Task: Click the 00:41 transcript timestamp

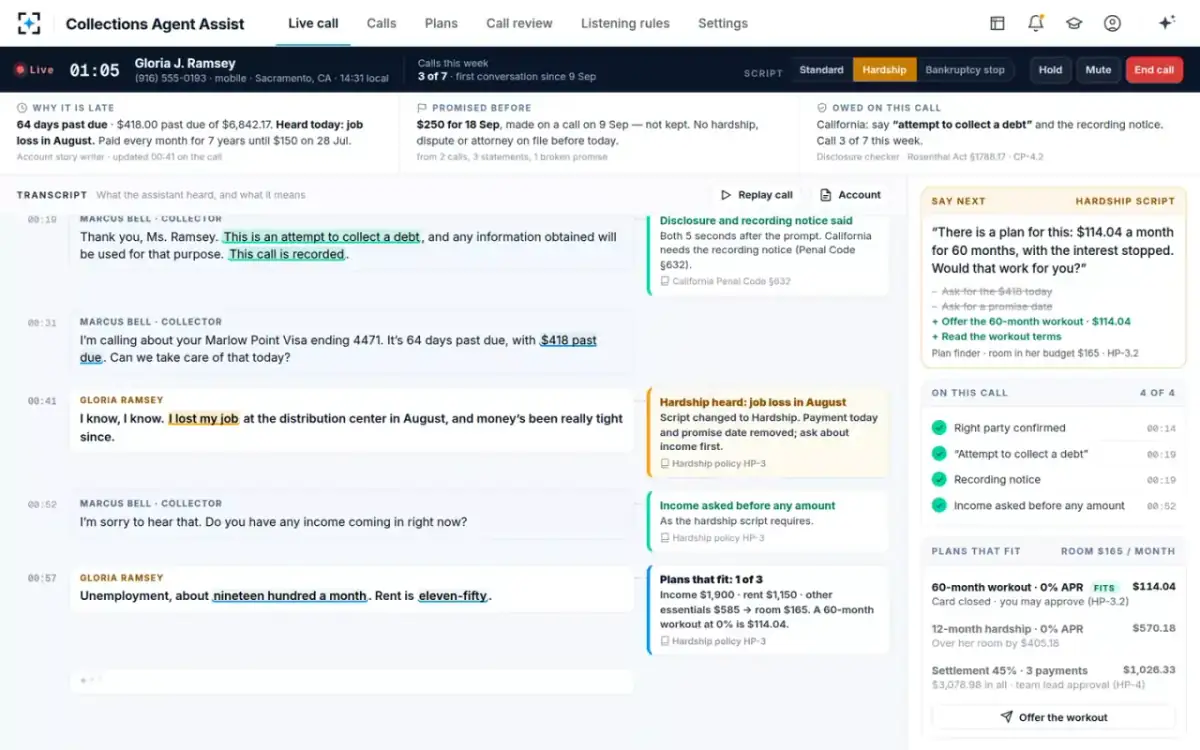Action: pyautogui.click(x=42, y=401)
